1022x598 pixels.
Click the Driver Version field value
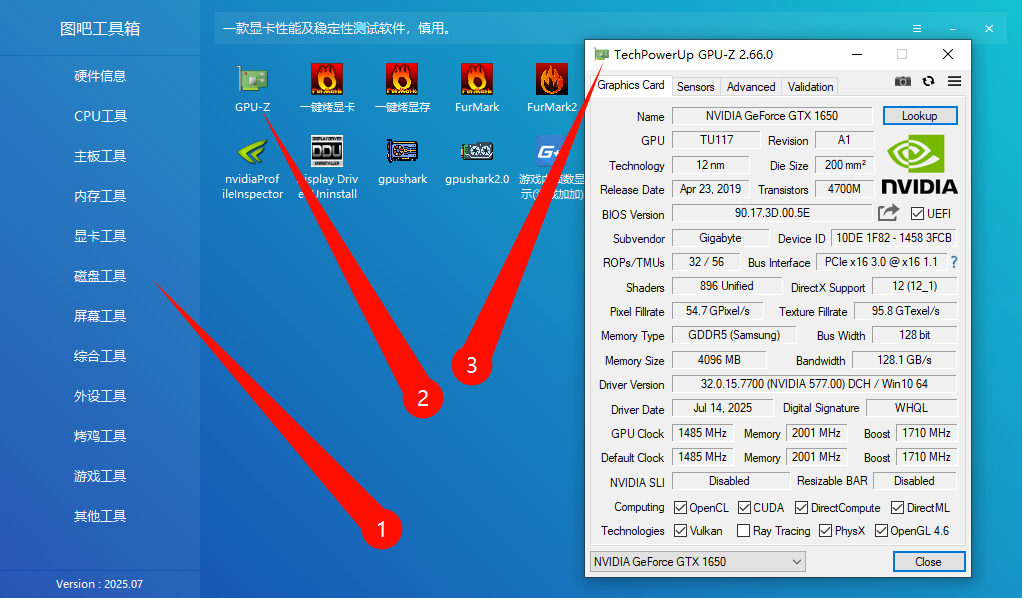point(814,384)
